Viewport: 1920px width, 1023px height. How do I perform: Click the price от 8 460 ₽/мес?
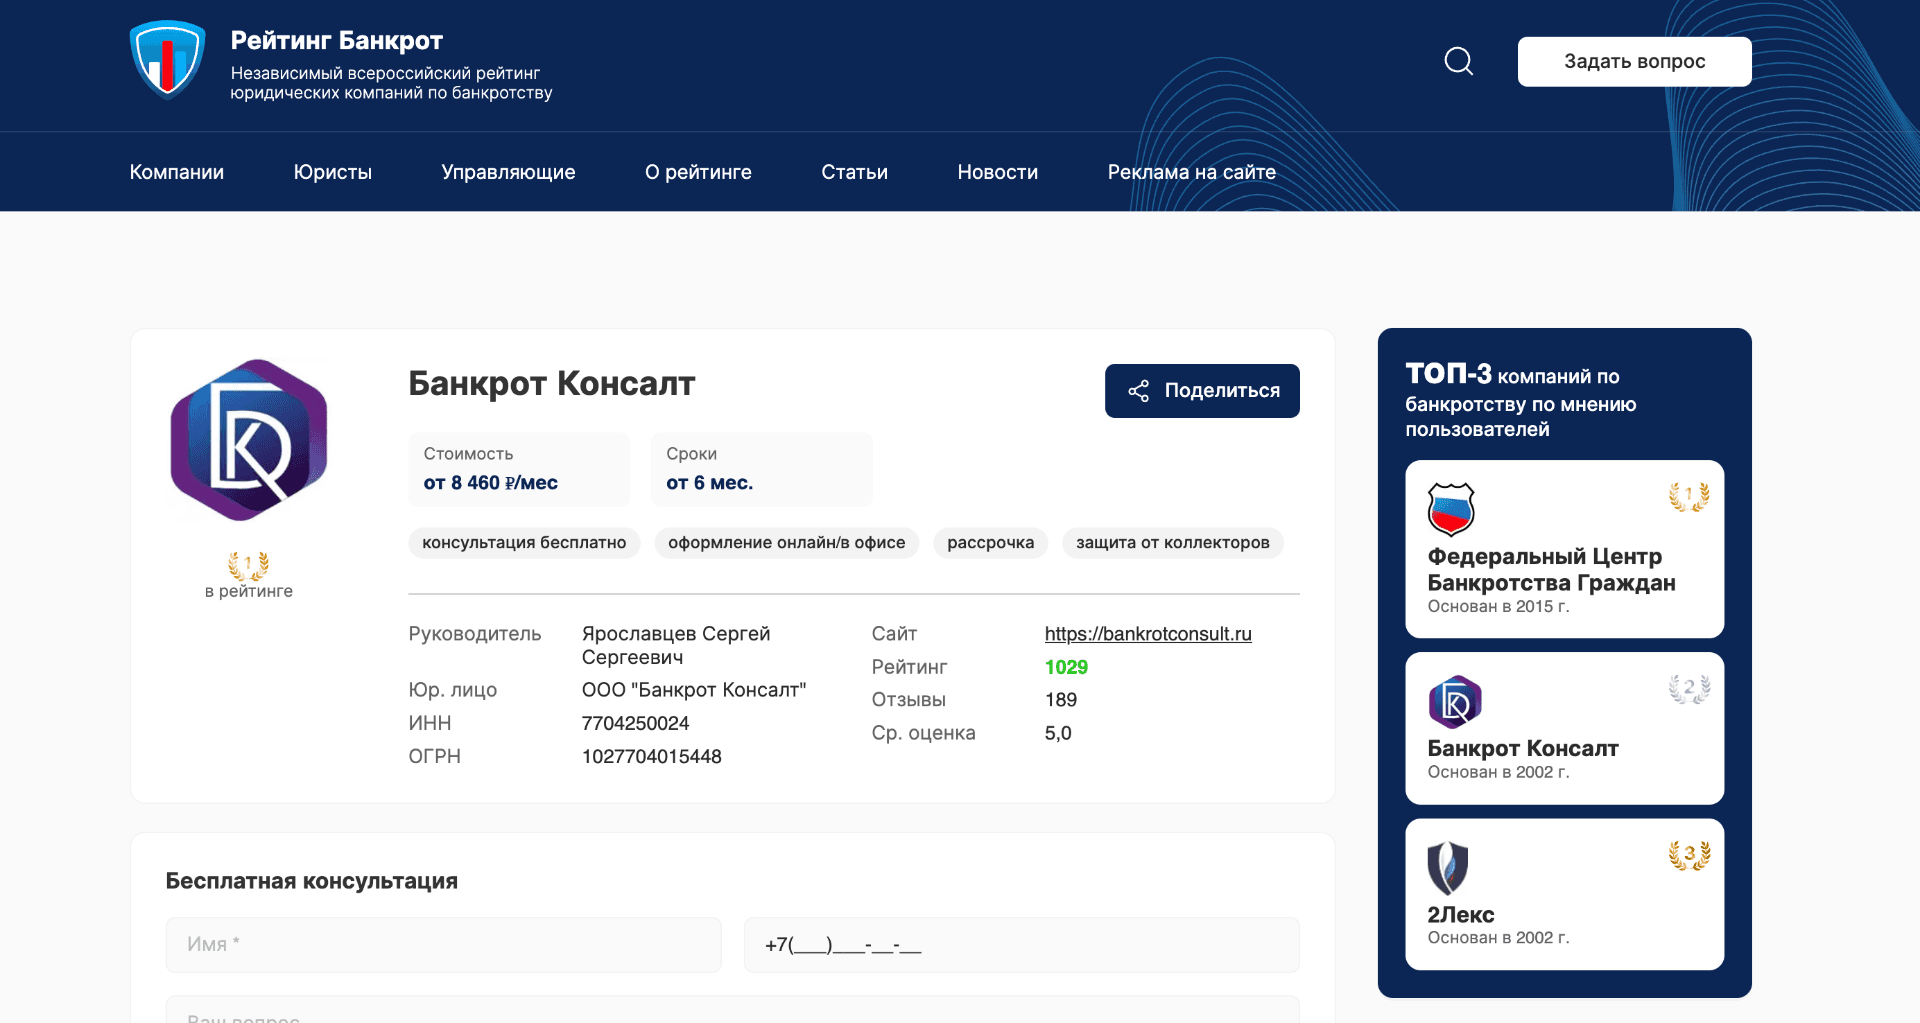click(x=490, y=483)
